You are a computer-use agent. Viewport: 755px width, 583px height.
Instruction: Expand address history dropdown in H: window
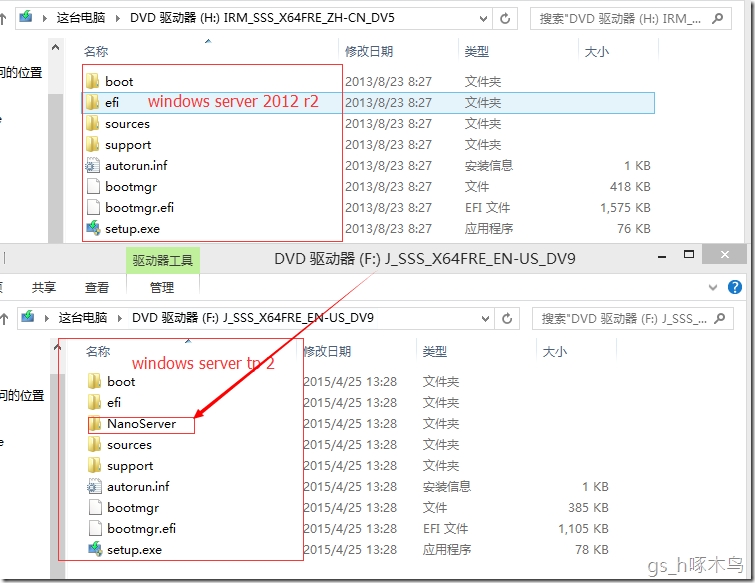483,18
